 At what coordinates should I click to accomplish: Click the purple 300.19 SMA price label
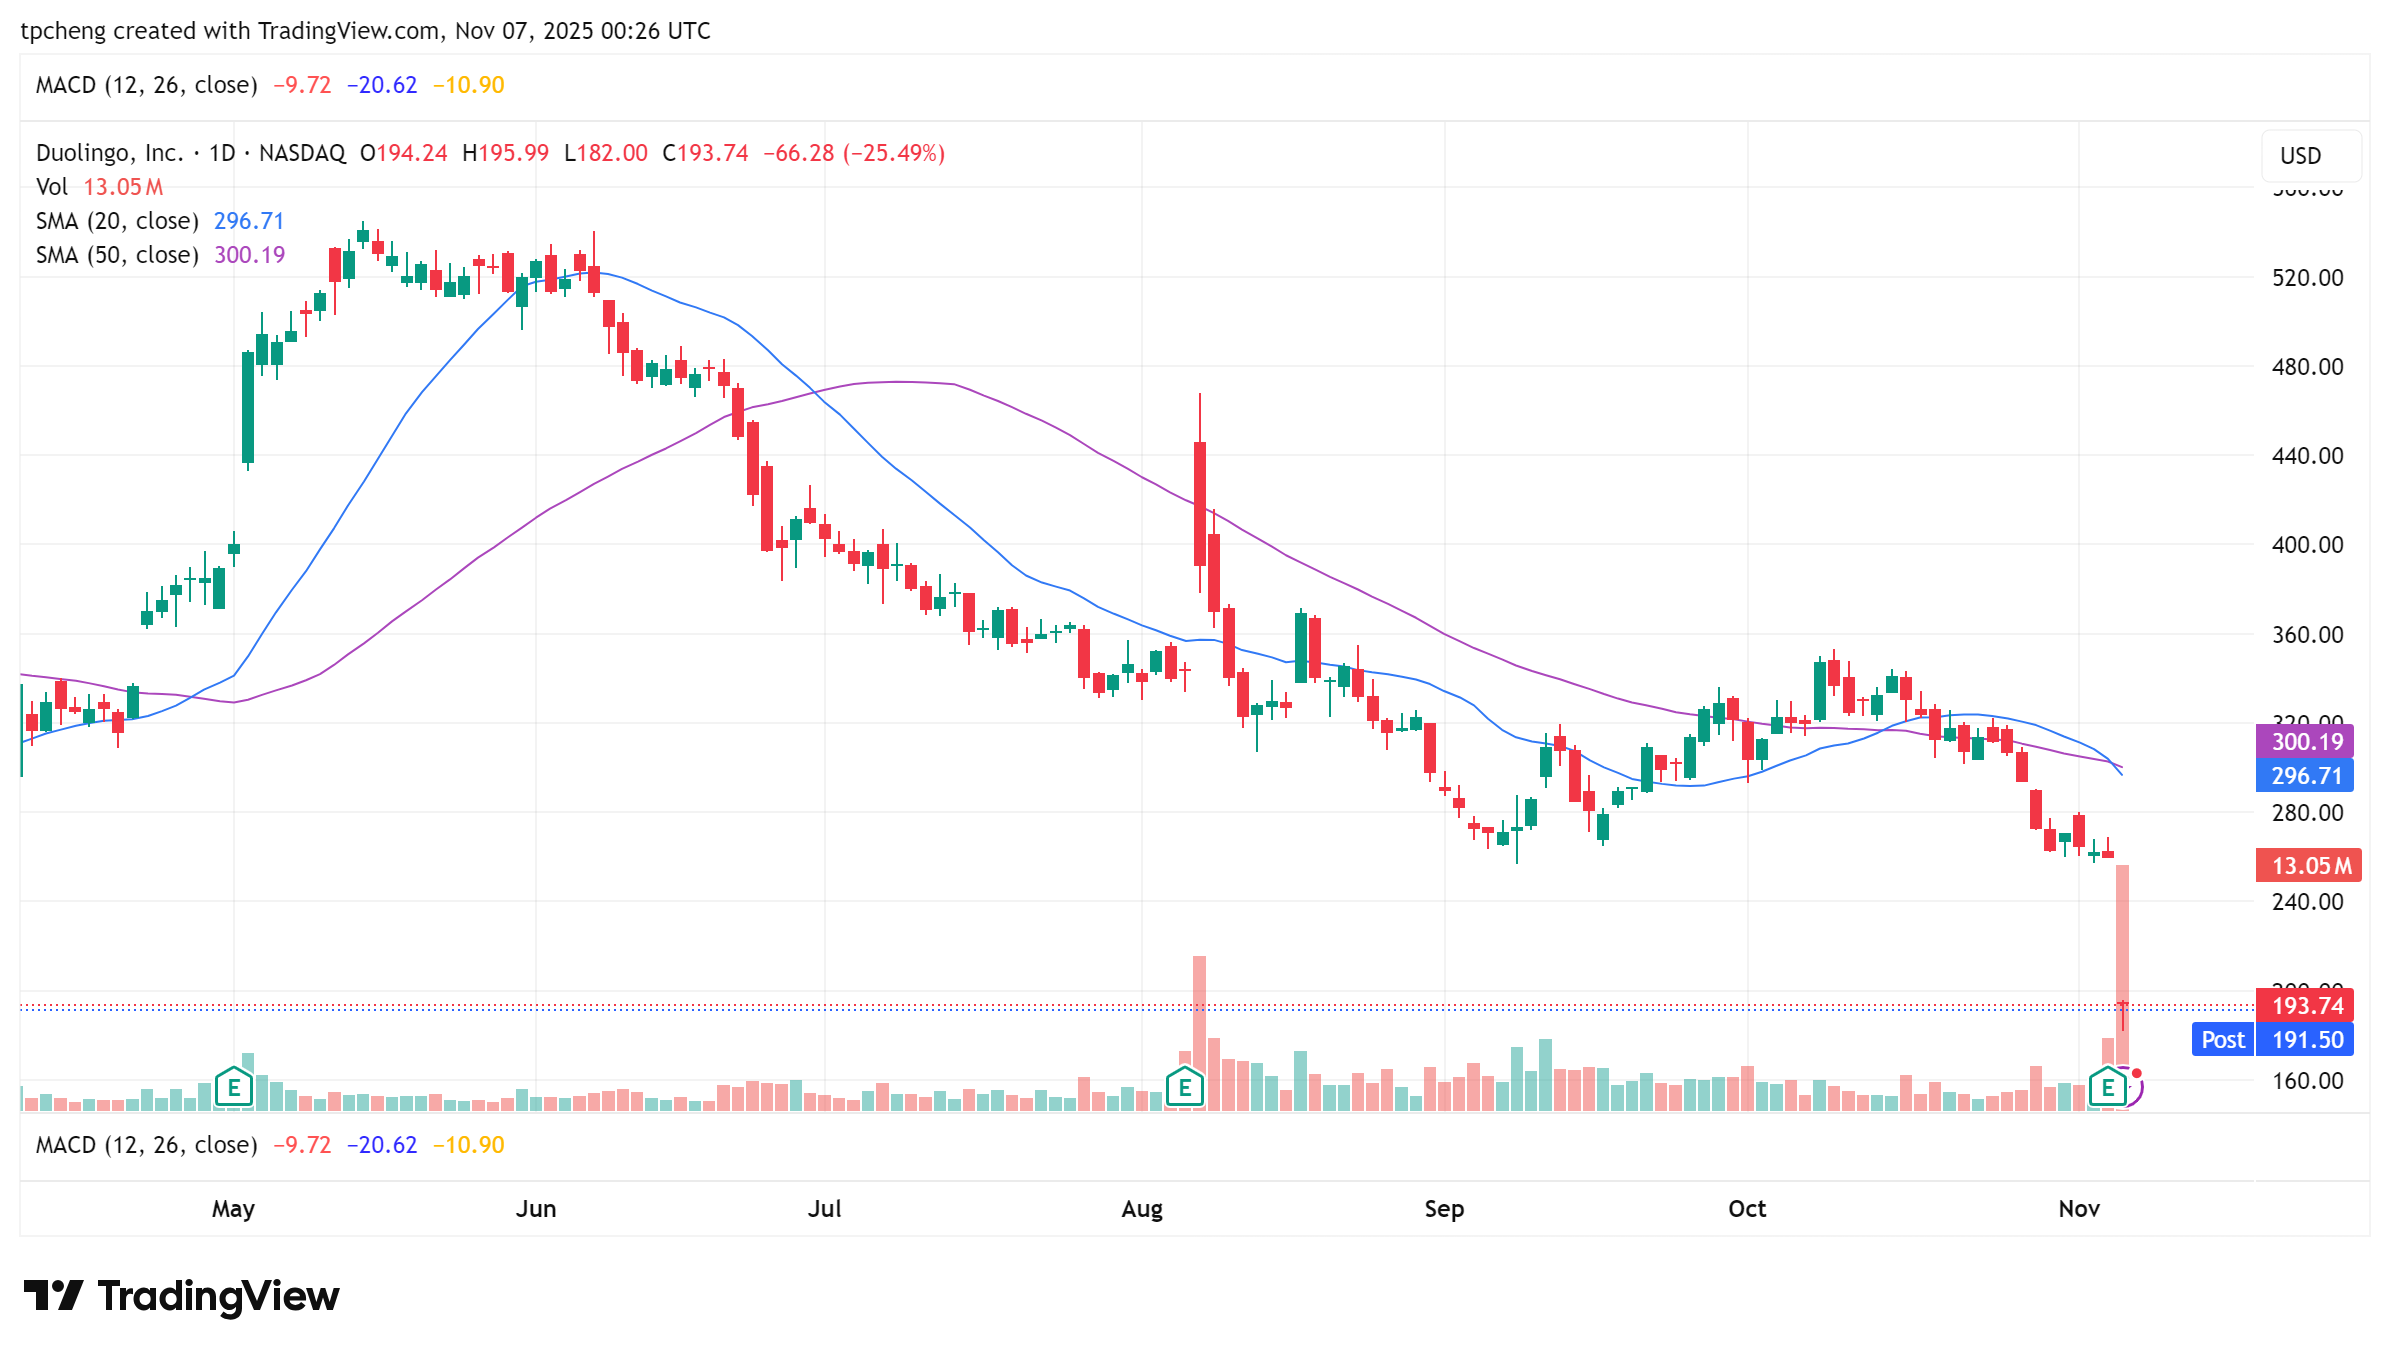pyautogui.click(x=2306, y=741)
